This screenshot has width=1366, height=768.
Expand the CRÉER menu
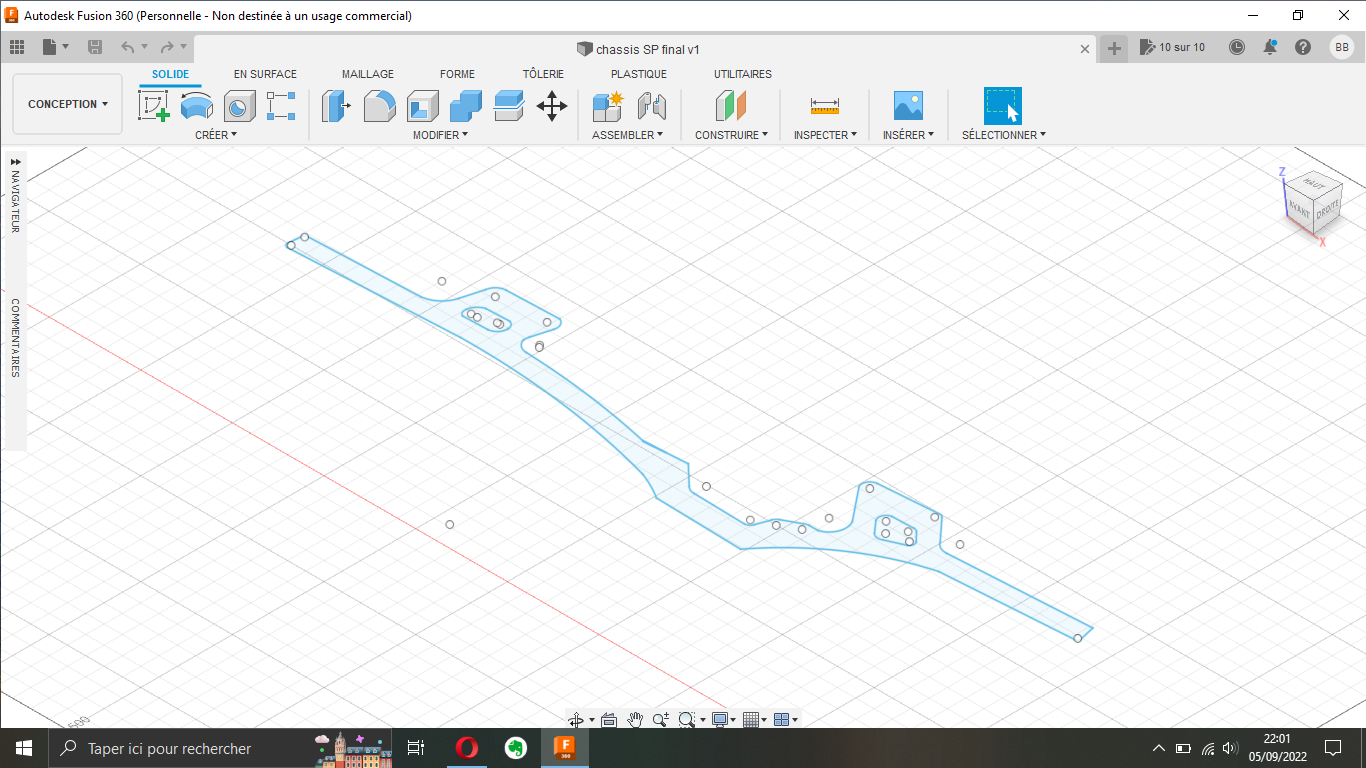[x=216, y=135]
